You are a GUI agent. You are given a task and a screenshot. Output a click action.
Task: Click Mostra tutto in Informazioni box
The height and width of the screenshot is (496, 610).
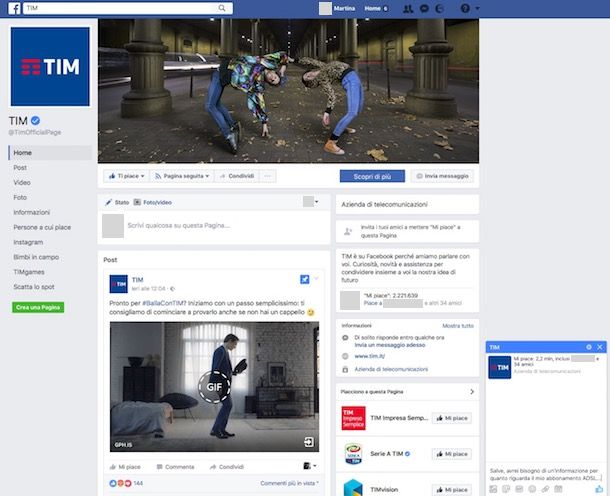[x=458, y=326]
